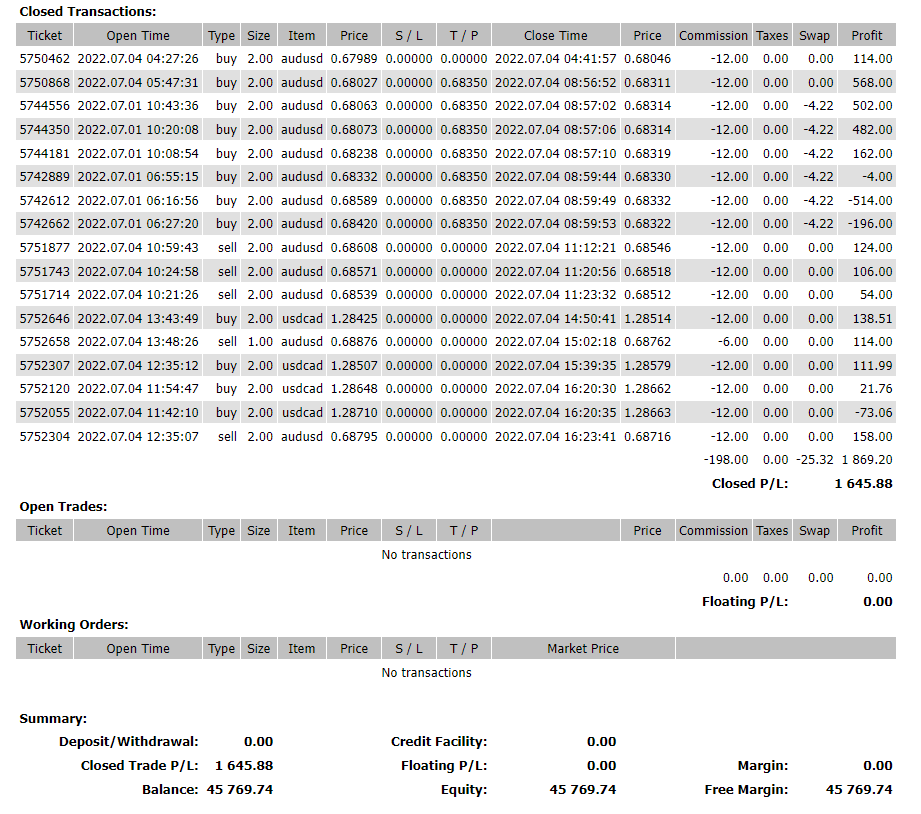Screen dimensions: 921x814
Task: Click Closed Transactions Ticket column header
Action: pos(45,35)
